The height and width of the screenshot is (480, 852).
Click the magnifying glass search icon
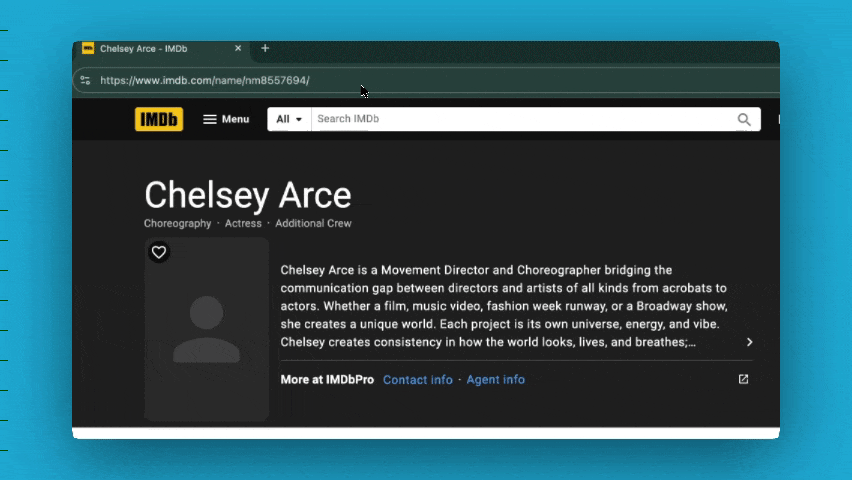click(744, 119)
